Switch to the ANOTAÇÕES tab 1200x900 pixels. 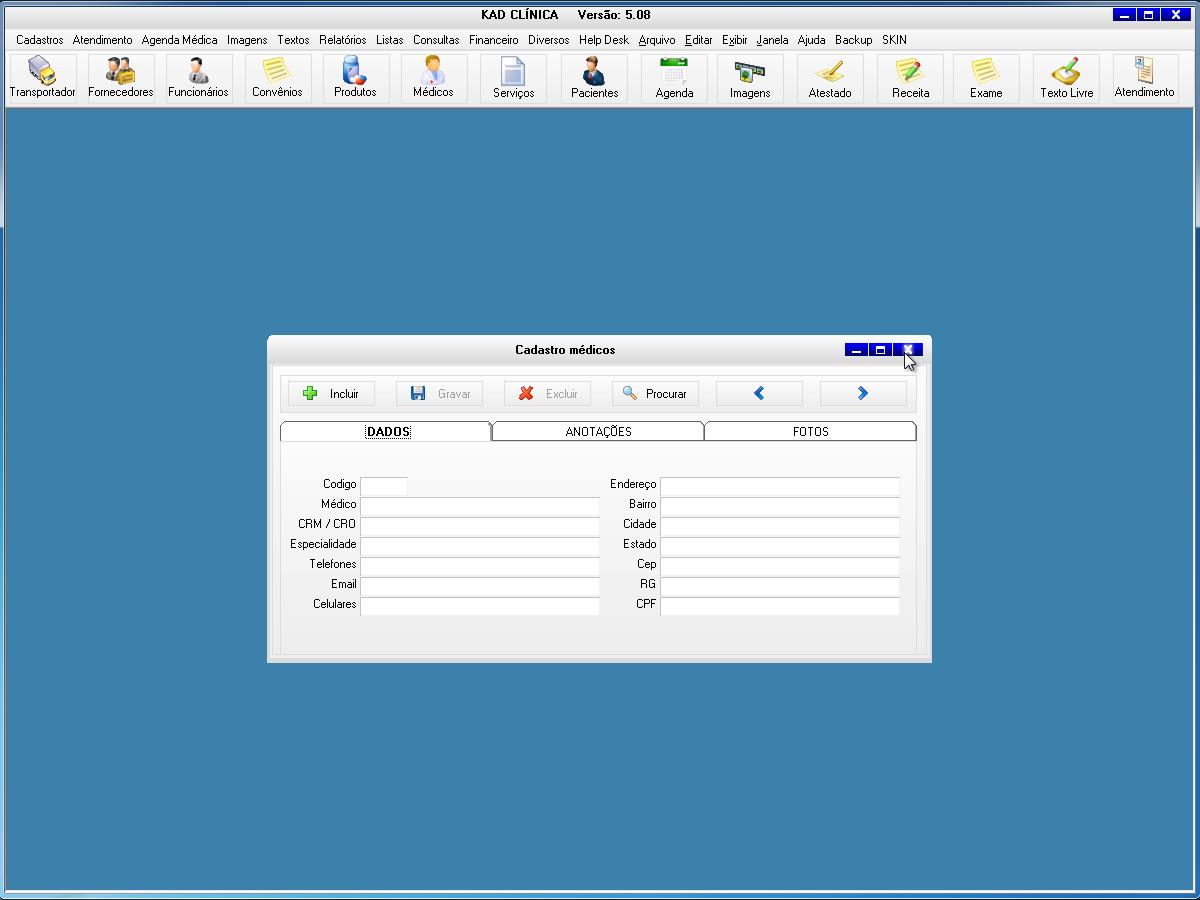tap(598, 432)
